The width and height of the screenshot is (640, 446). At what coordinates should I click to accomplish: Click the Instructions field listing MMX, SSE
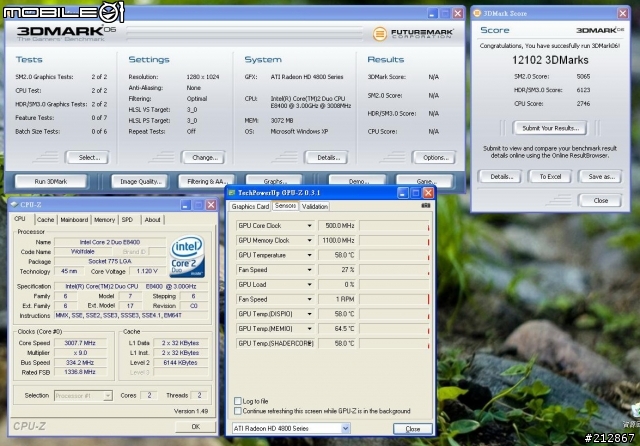pos(131,315)
